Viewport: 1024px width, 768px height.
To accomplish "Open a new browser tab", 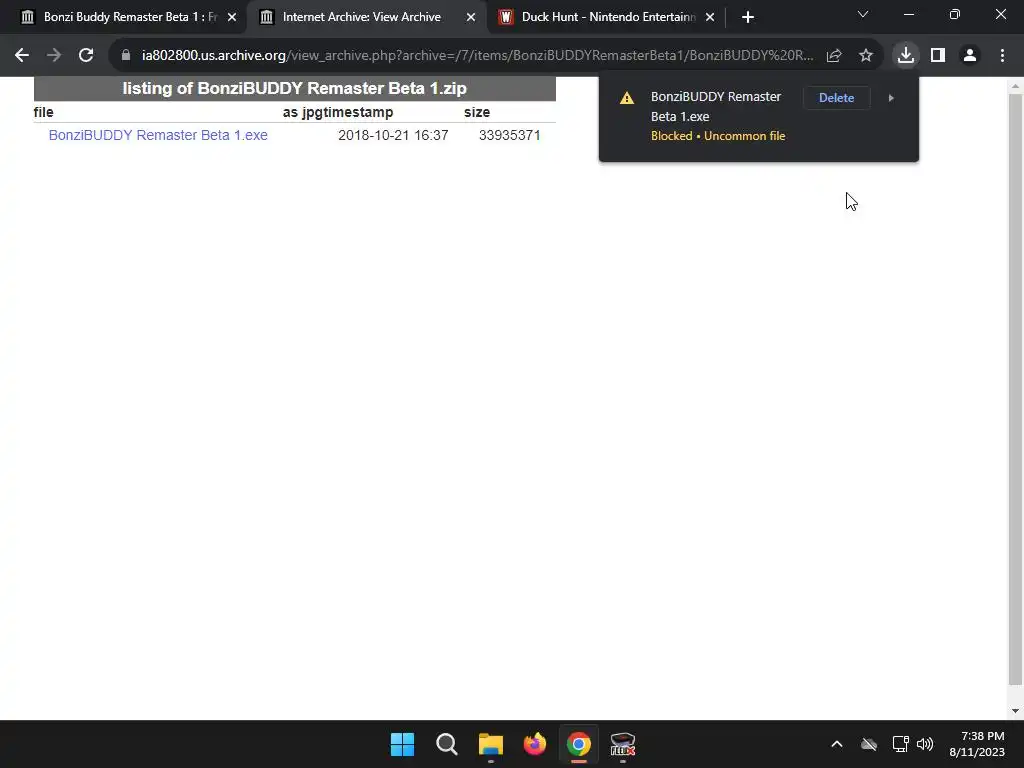I will [748, 17].
